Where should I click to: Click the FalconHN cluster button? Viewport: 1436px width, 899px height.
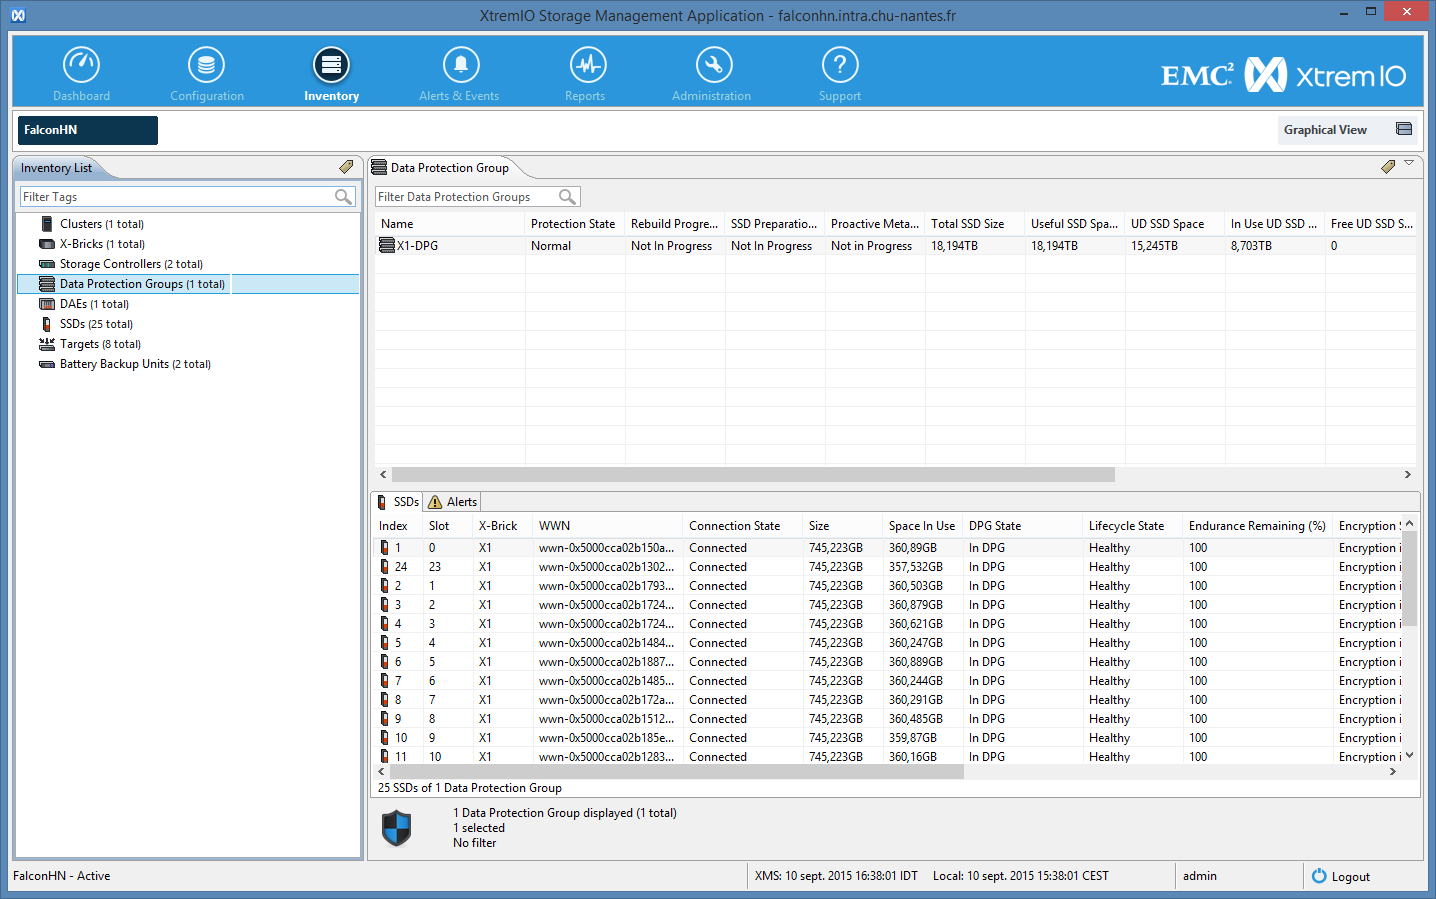(x=88, y=130)
